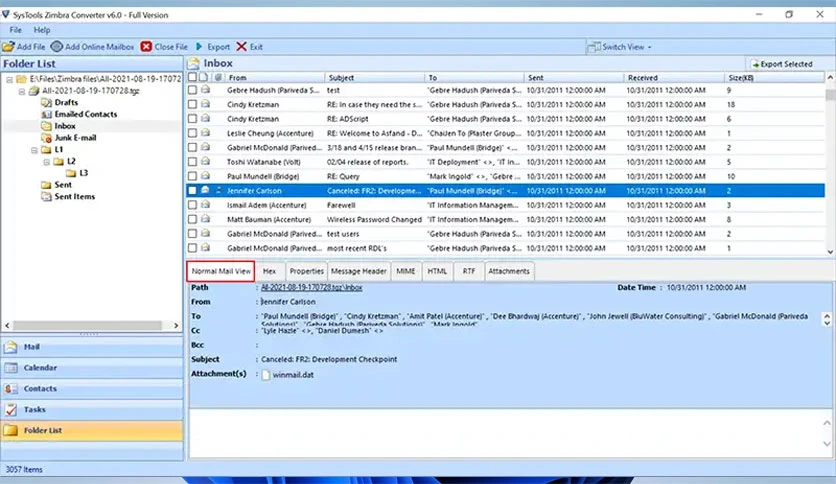Switch to the Normal Mail View tab

(x=221, y=271)
